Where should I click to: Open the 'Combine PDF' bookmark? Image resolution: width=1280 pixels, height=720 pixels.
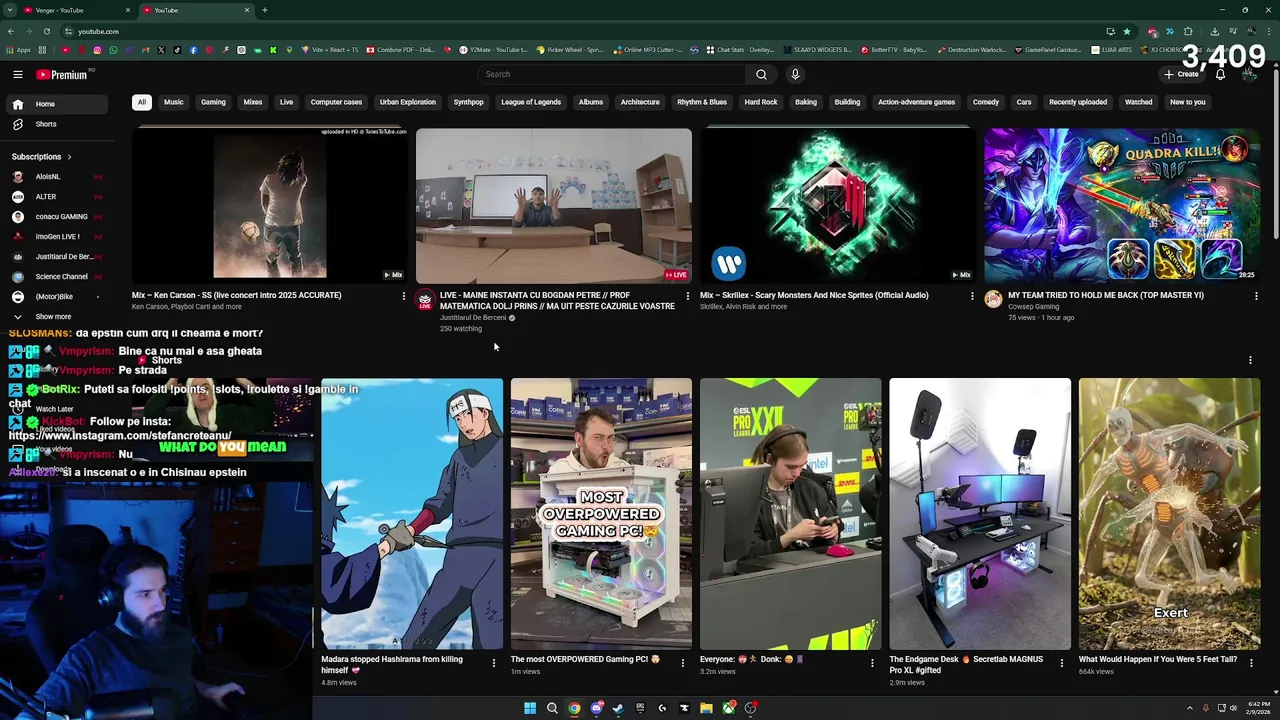tap(401, 49)
